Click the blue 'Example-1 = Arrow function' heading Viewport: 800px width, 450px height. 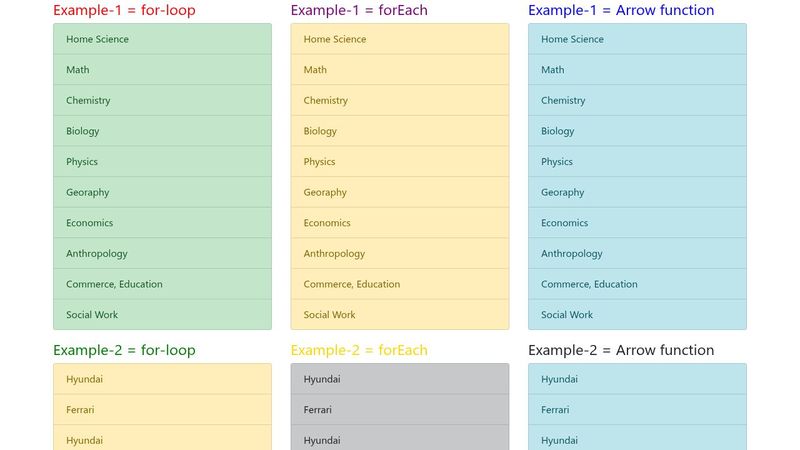coord(621,11)
